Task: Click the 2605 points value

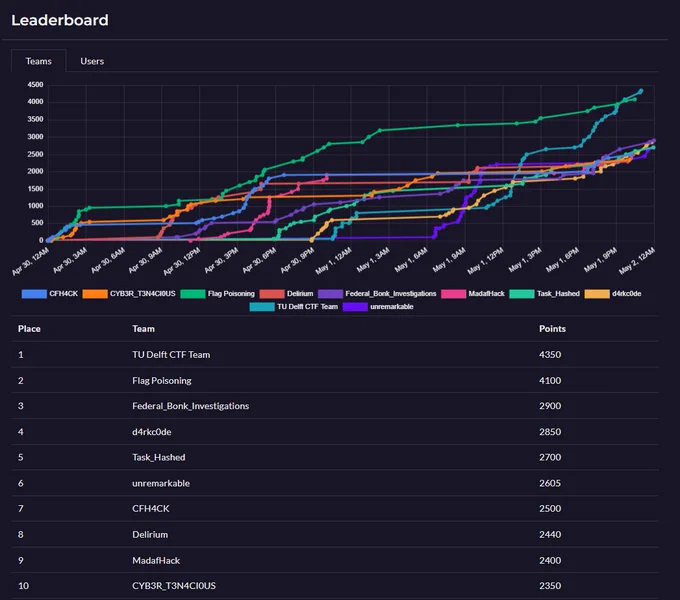Action: (x=550, y=483)
